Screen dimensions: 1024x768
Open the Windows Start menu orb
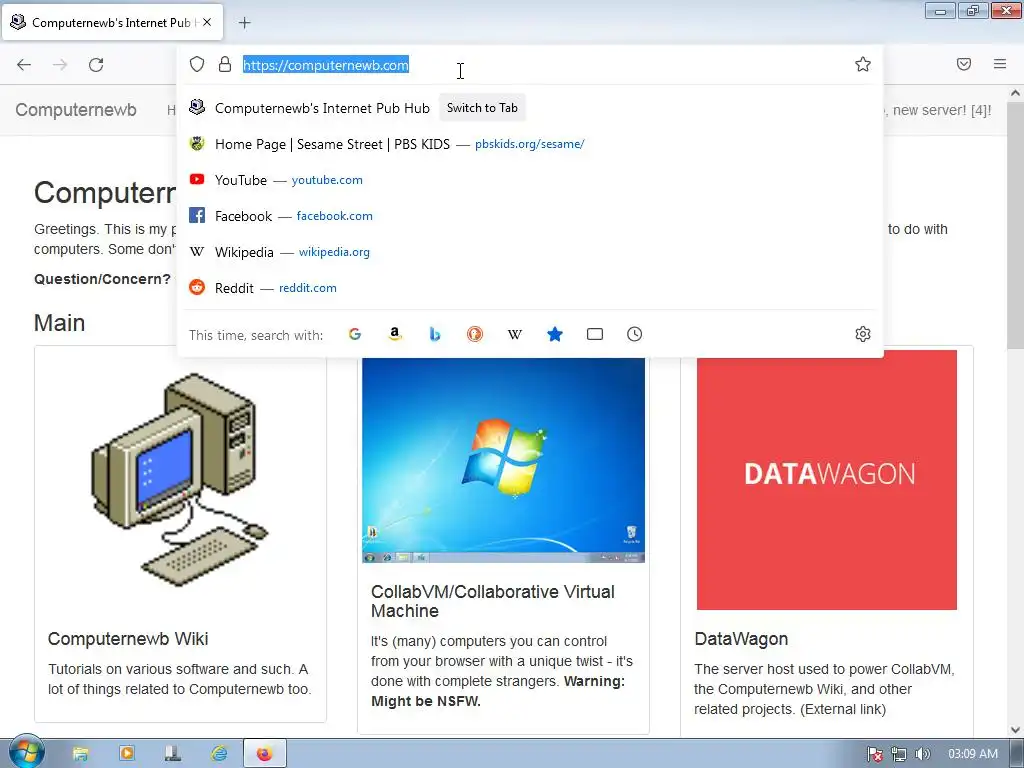(26, 752)
